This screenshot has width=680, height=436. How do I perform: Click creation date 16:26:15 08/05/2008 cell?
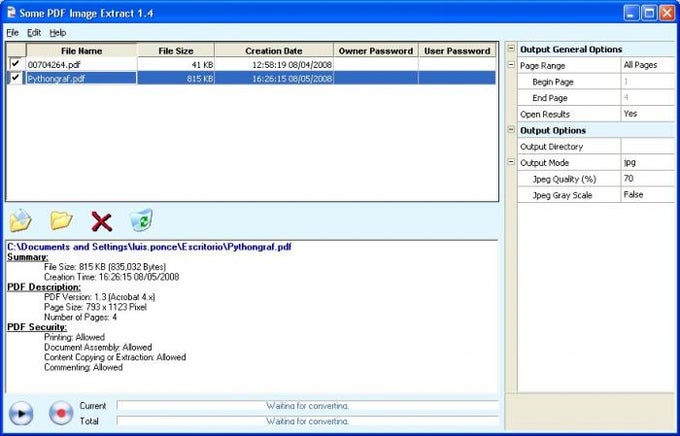pyautogui.click(x=274, y=79)
